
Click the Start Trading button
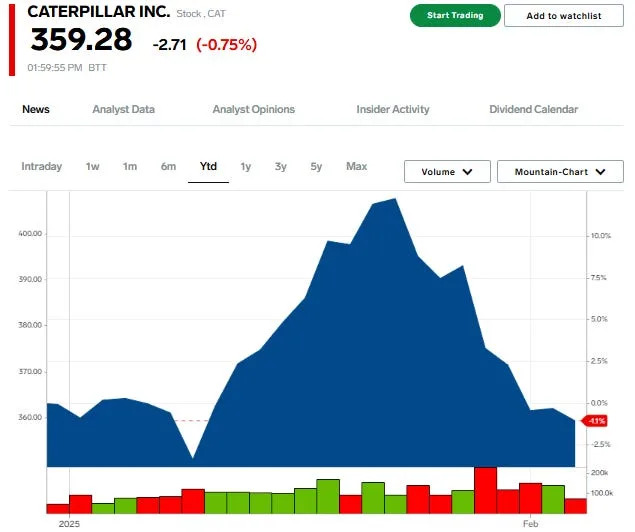(x=455, y=16)
